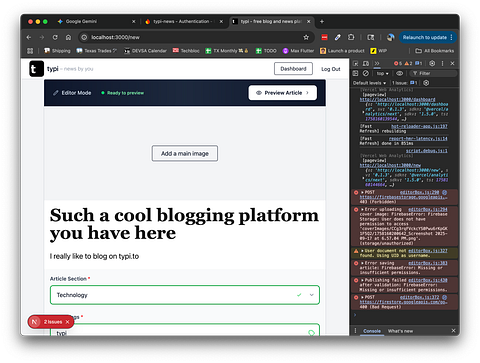Focus the console Filter input field
The width and height of the screenshot is (480, 363).
coord(433,73)
